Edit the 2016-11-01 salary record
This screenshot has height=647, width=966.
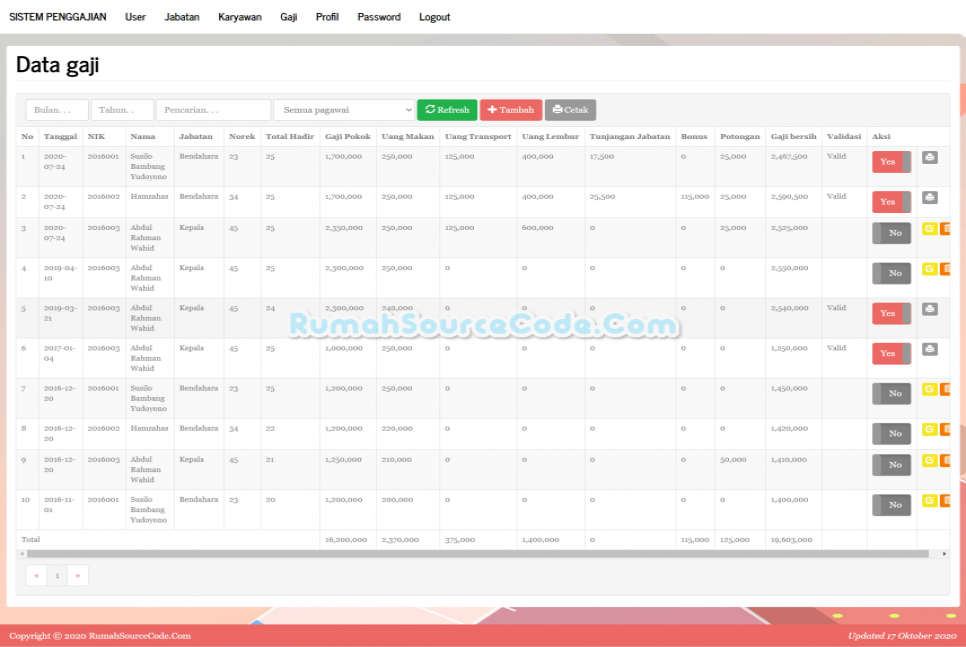(x=928, y=500)
